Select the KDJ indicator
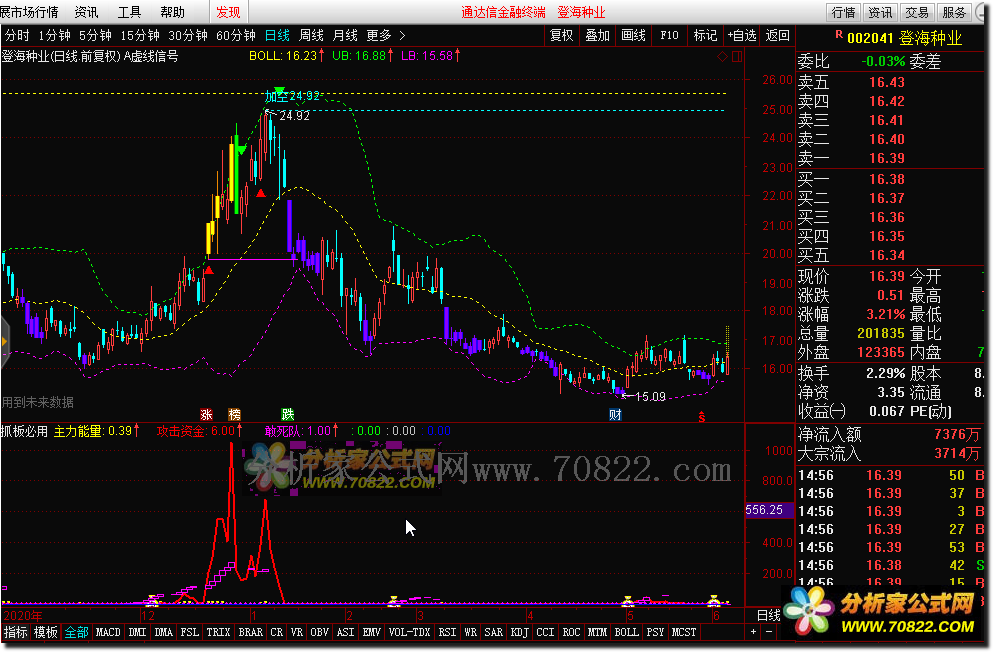 (519, 632)
